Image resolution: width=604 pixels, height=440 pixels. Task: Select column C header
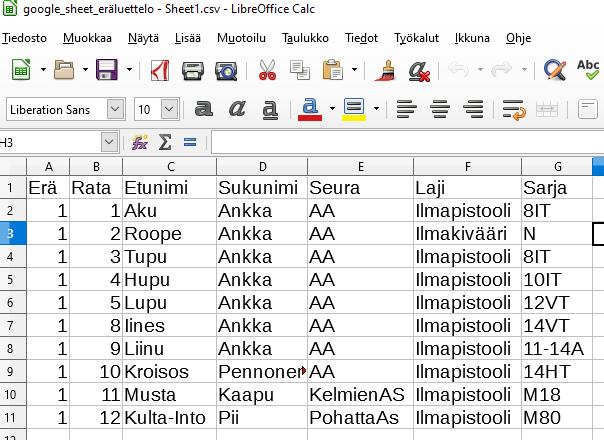tap(169, 166)
